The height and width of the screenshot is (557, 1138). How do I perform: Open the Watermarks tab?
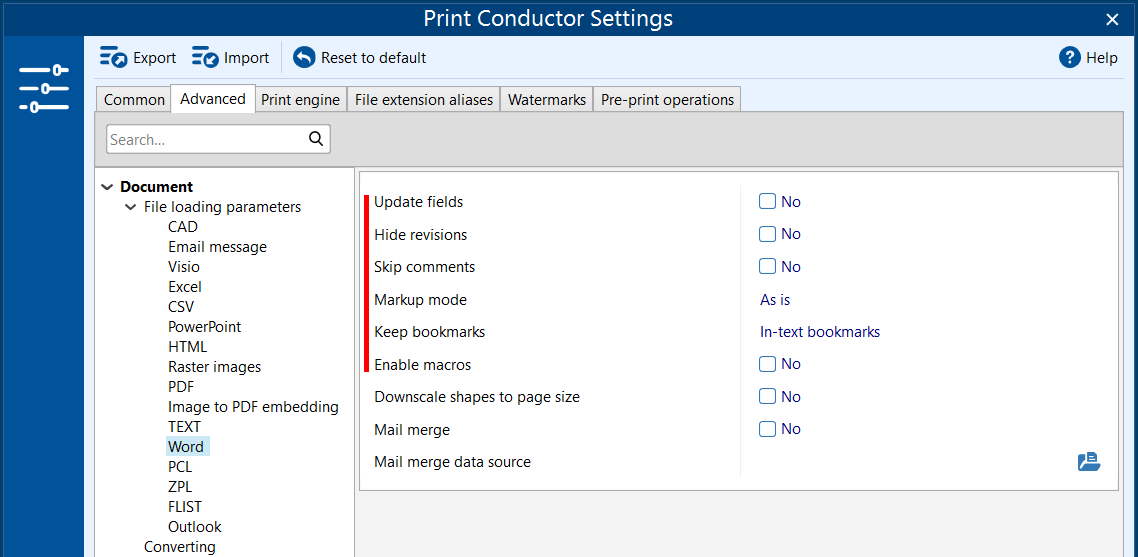pos(547,100)
